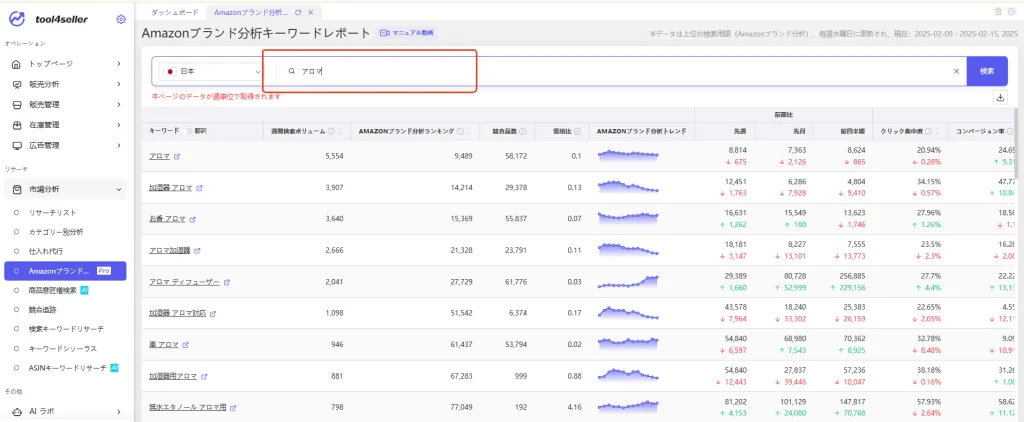The image size is (1024, 422).
Task: Show info icon for AMAZONブランド分析ランキング column
Action: (460, 131)
